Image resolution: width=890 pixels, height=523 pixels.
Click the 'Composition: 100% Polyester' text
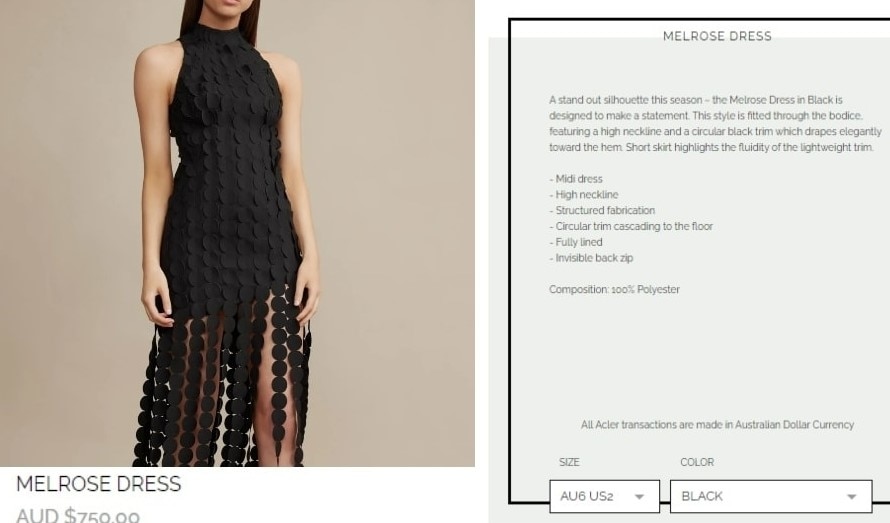pyautogui.click(x=614, y=290)
